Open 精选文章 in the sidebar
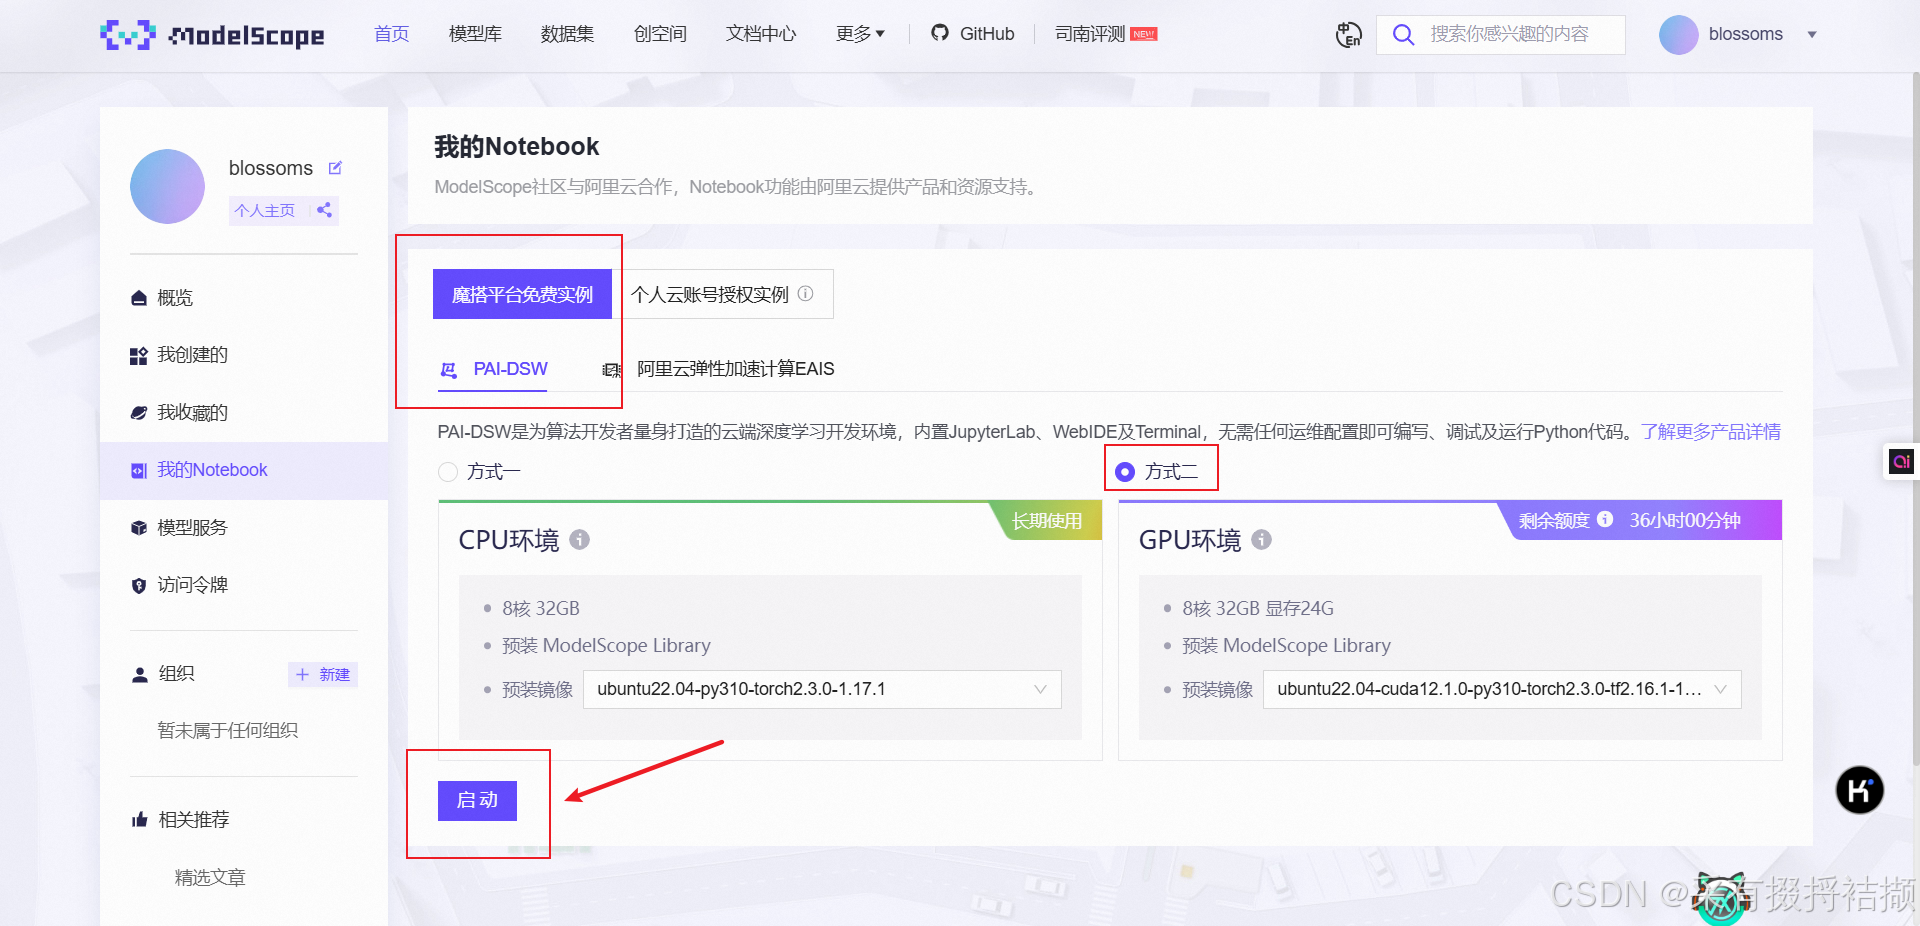 [x=210, y=877]
